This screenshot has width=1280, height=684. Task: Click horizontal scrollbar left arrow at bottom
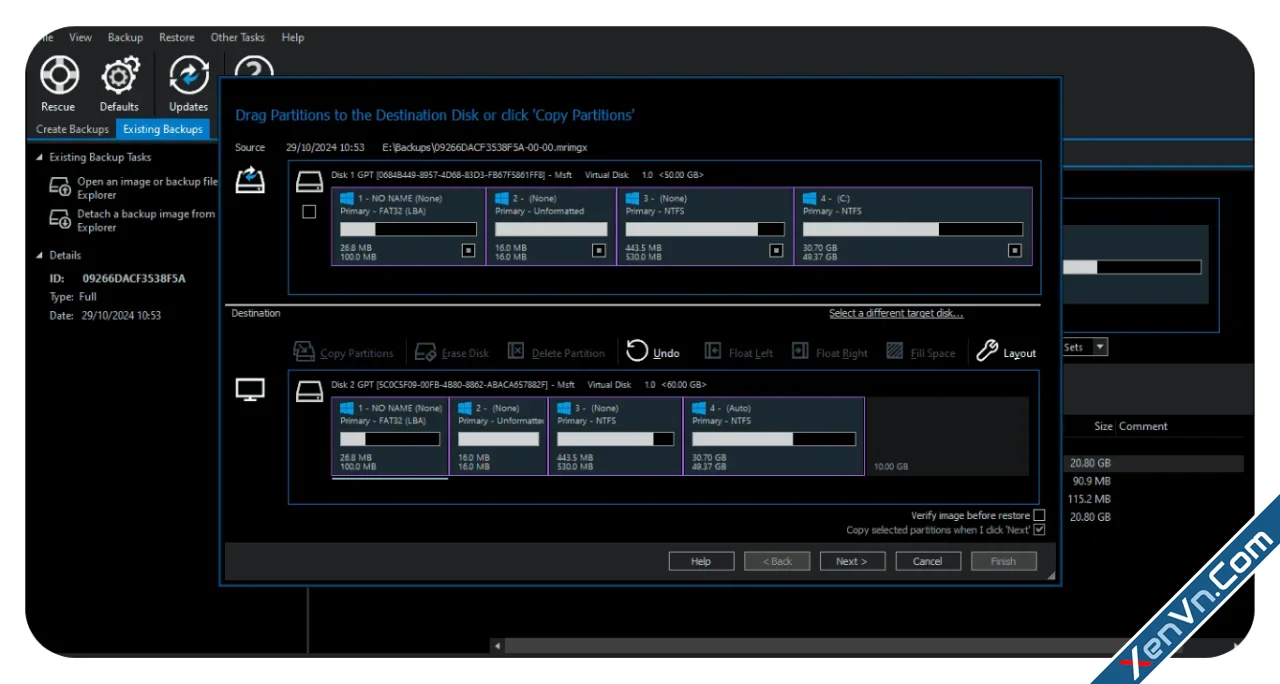click(498, 646)
